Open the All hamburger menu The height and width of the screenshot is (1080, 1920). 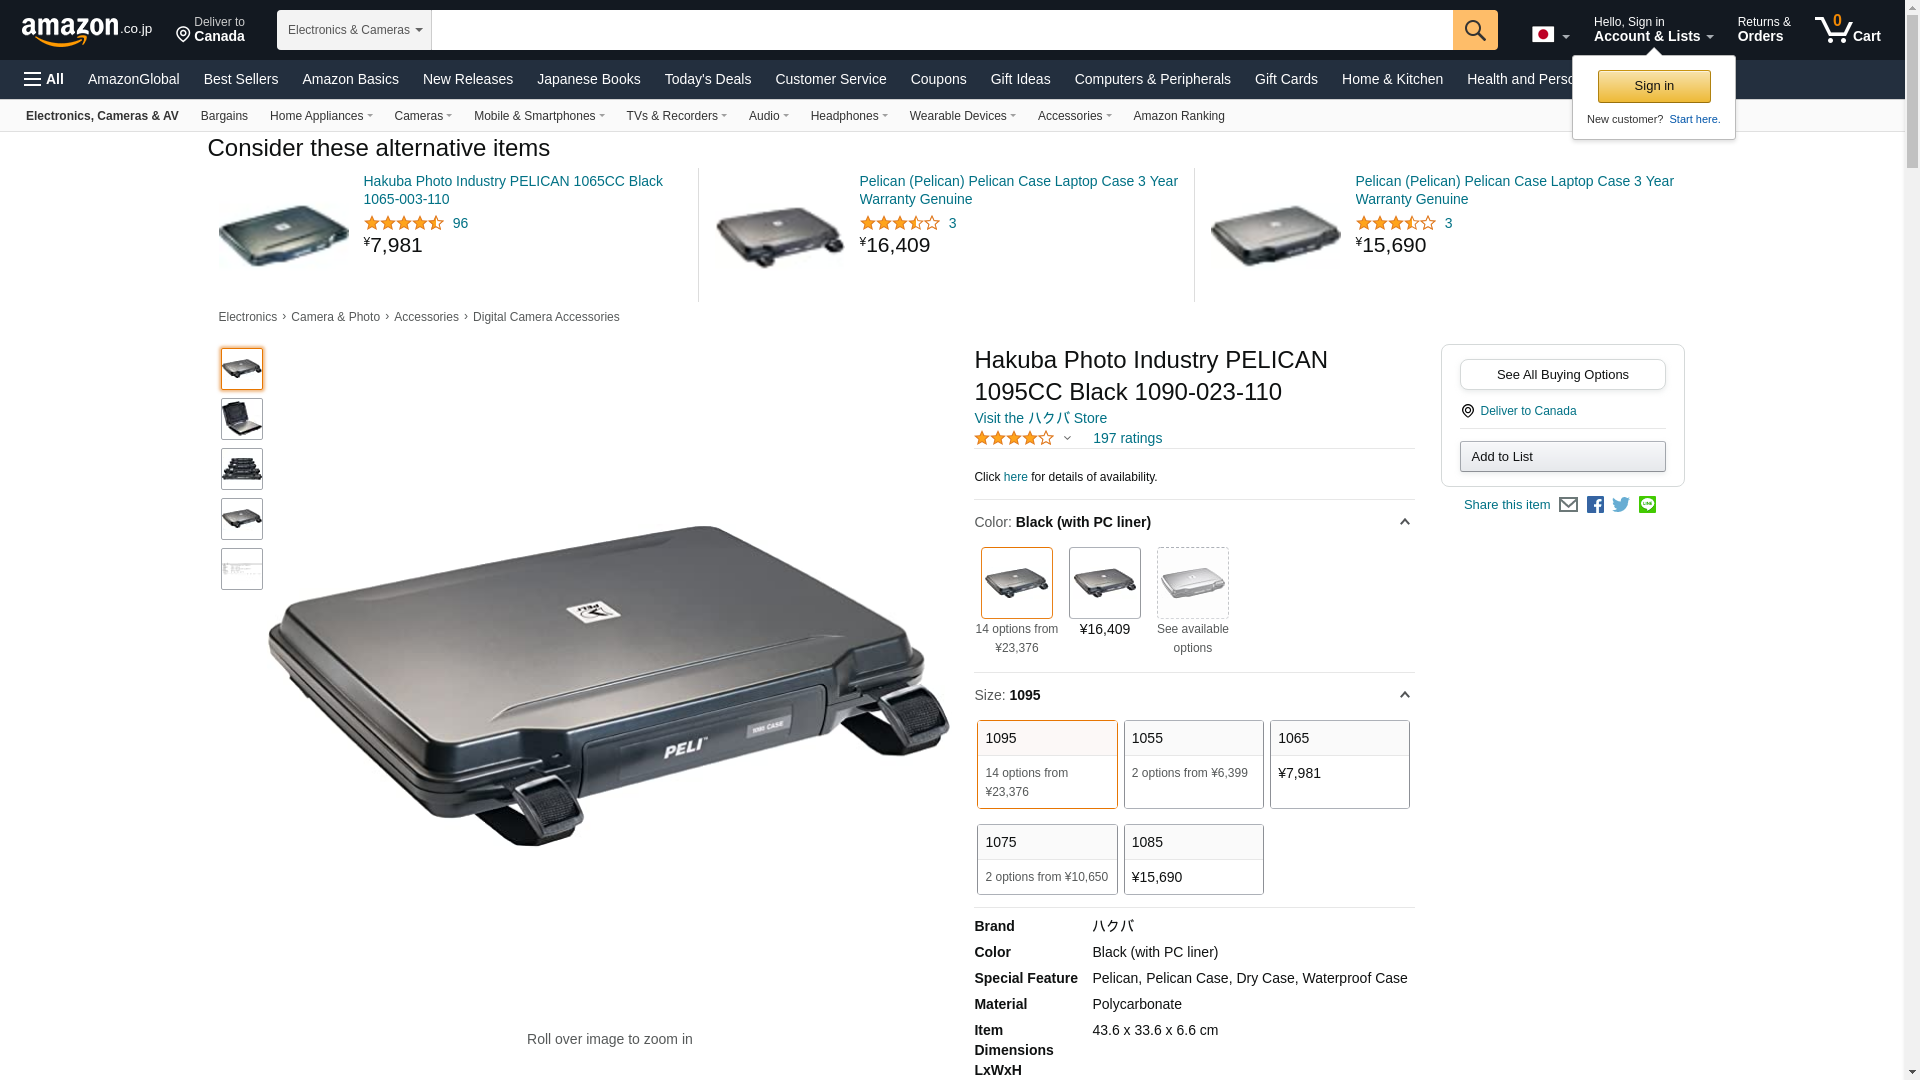[x=44, y=79]
